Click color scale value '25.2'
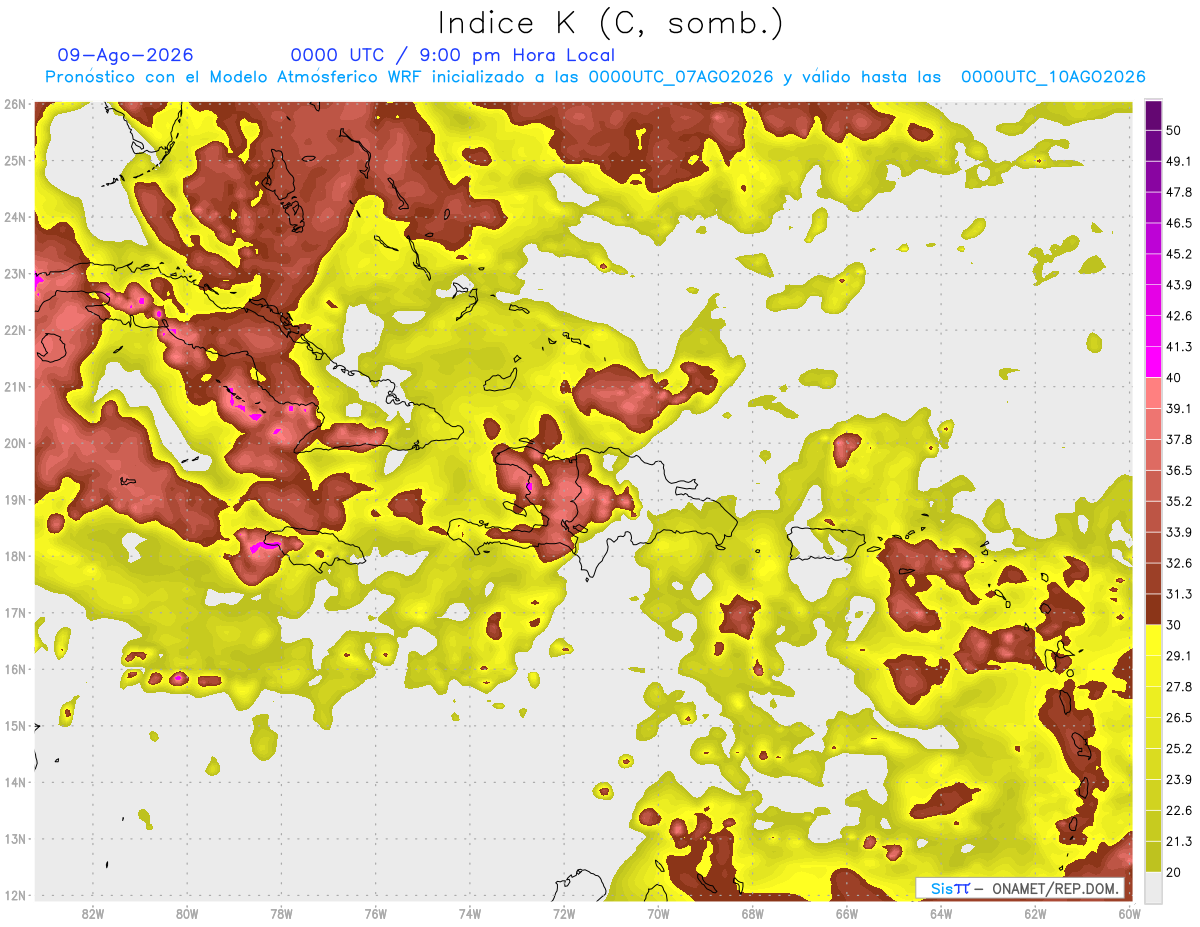 (1179, 749)
